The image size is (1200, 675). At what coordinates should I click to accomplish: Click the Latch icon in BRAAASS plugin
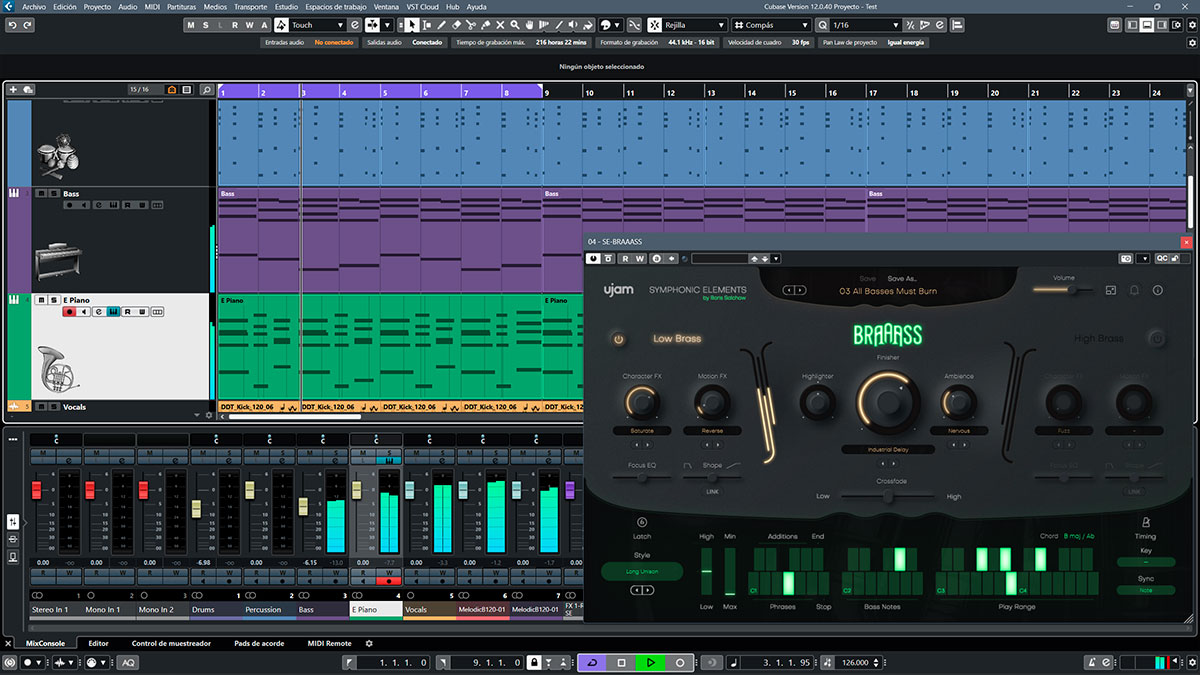pyautogui.click(x=642, y=523)
